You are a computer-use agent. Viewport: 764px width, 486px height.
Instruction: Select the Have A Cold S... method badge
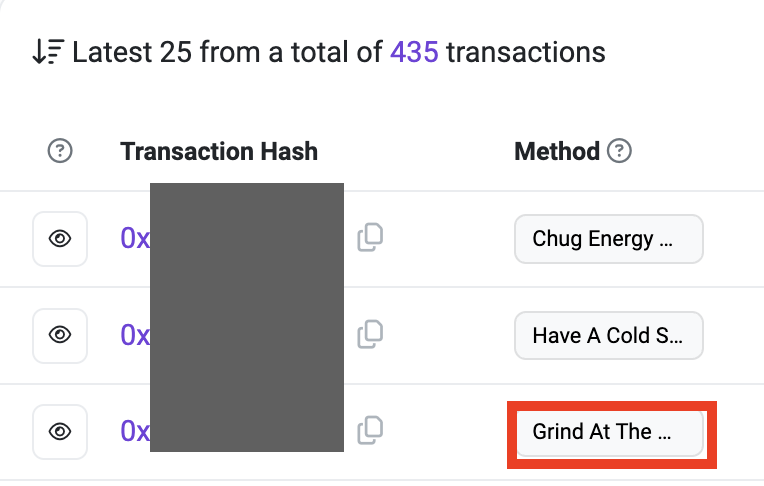609,335
